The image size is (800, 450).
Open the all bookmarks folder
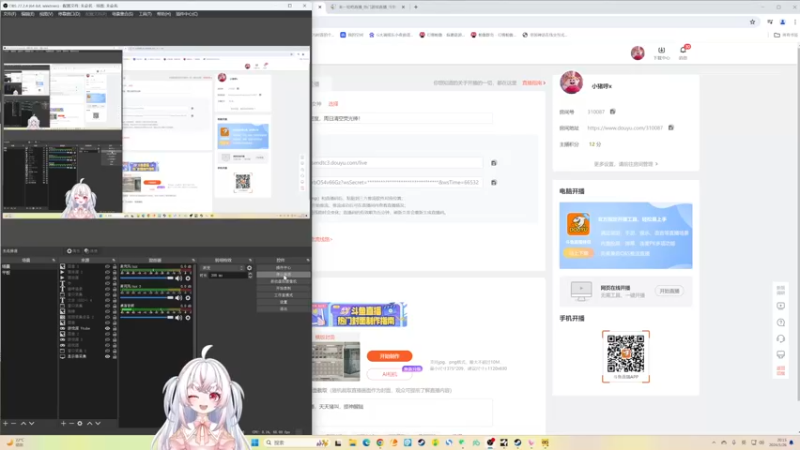coord(785,35)
